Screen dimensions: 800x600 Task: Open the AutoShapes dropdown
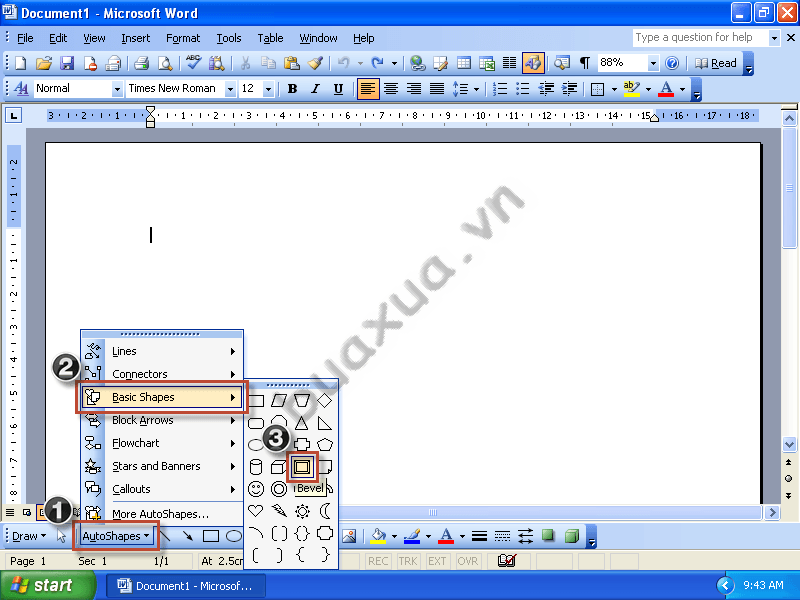click(x=116, y=536)
